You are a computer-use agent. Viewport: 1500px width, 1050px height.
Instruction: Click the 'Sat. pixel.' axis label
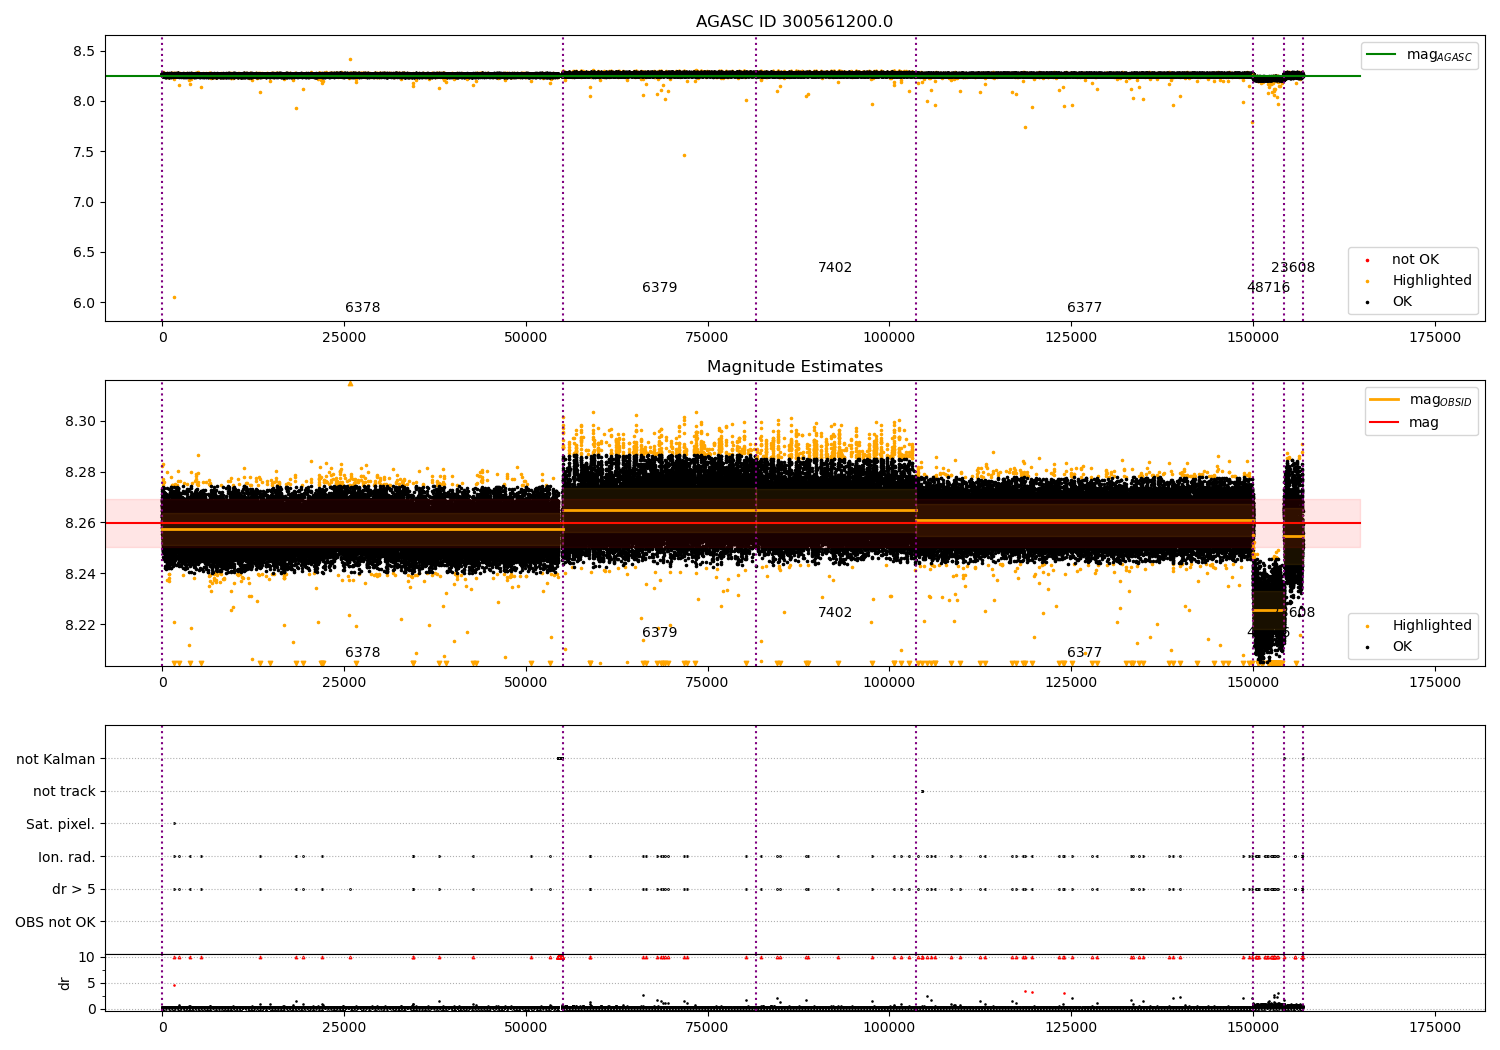point(61,825)
